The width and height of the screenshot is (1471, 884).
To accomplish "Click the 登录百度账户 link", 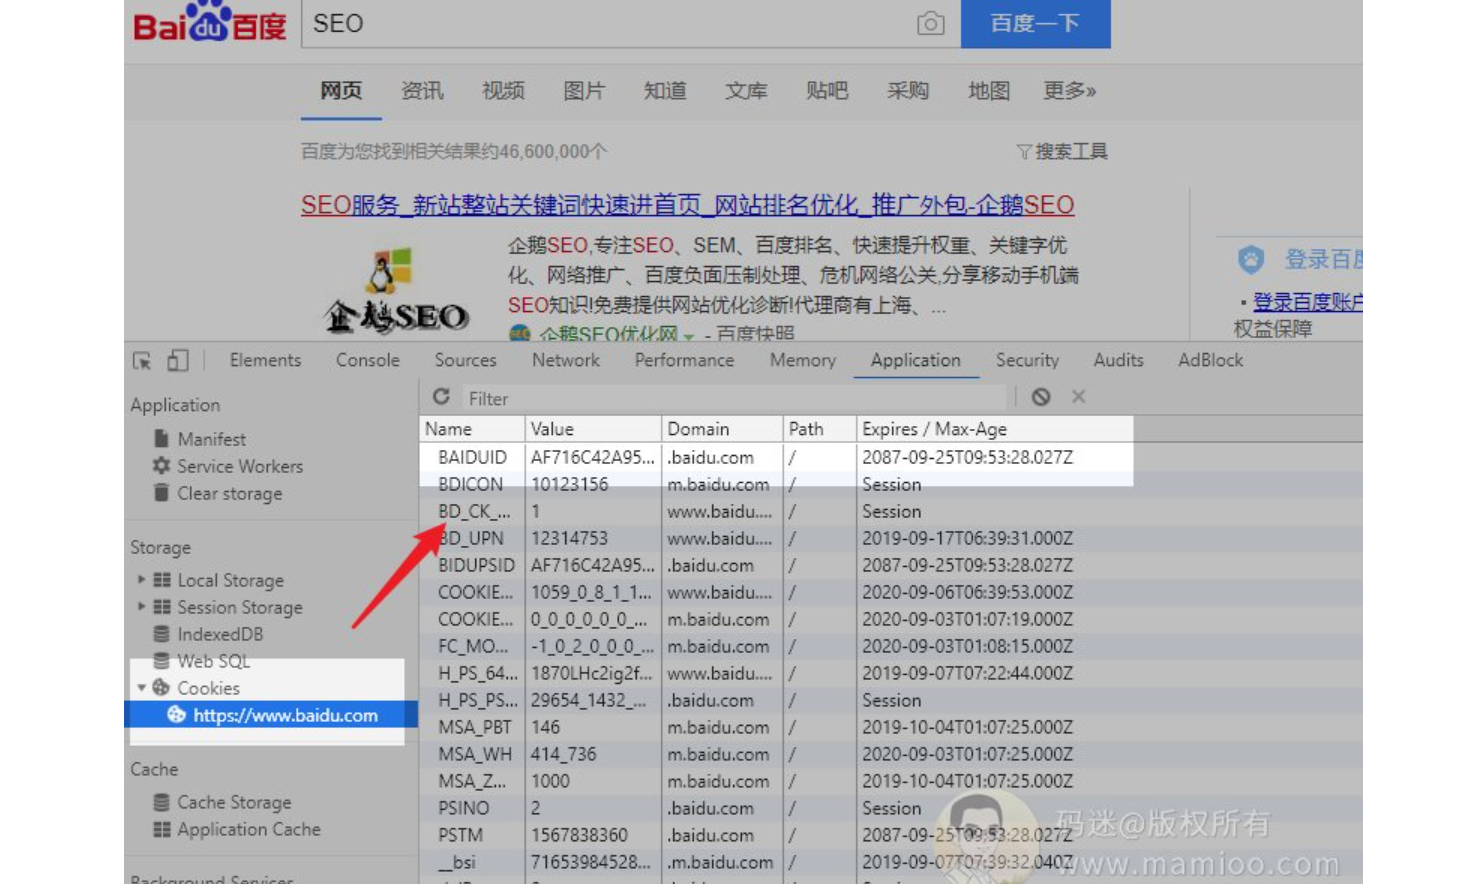I will pos(1307,302).
